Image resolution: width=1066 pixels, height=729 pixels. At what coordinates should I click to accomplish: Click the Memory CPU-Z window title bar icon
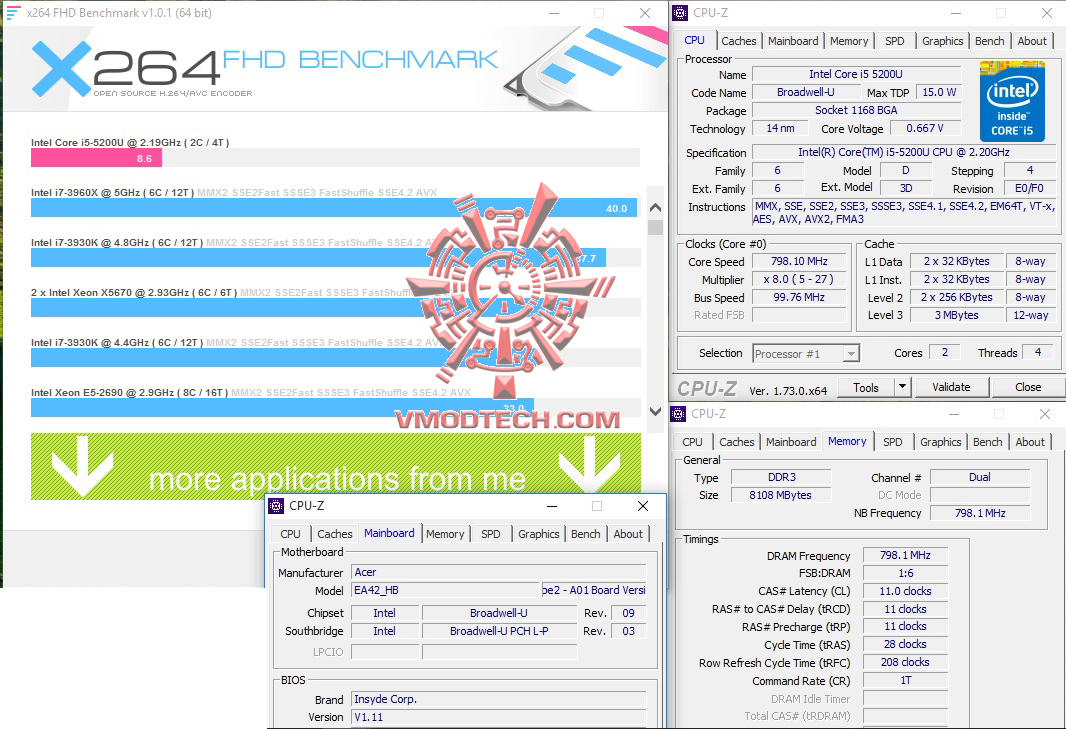(678, 413)
